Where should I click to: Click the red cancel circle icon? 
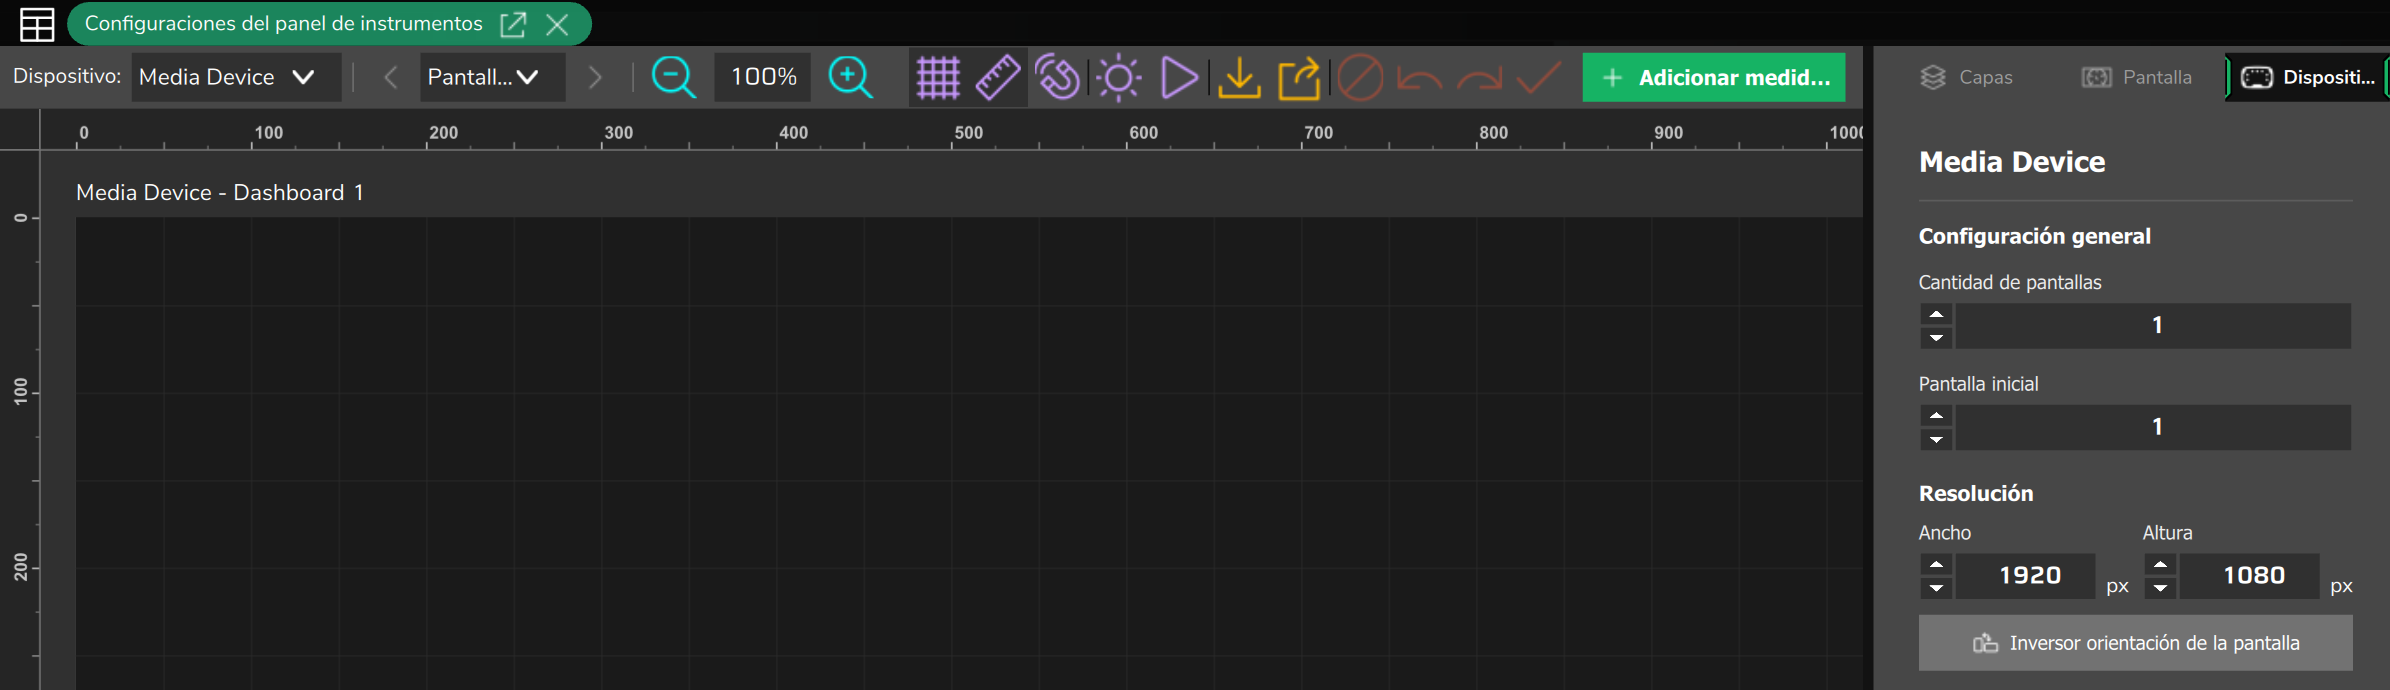tap(1360, 77)
